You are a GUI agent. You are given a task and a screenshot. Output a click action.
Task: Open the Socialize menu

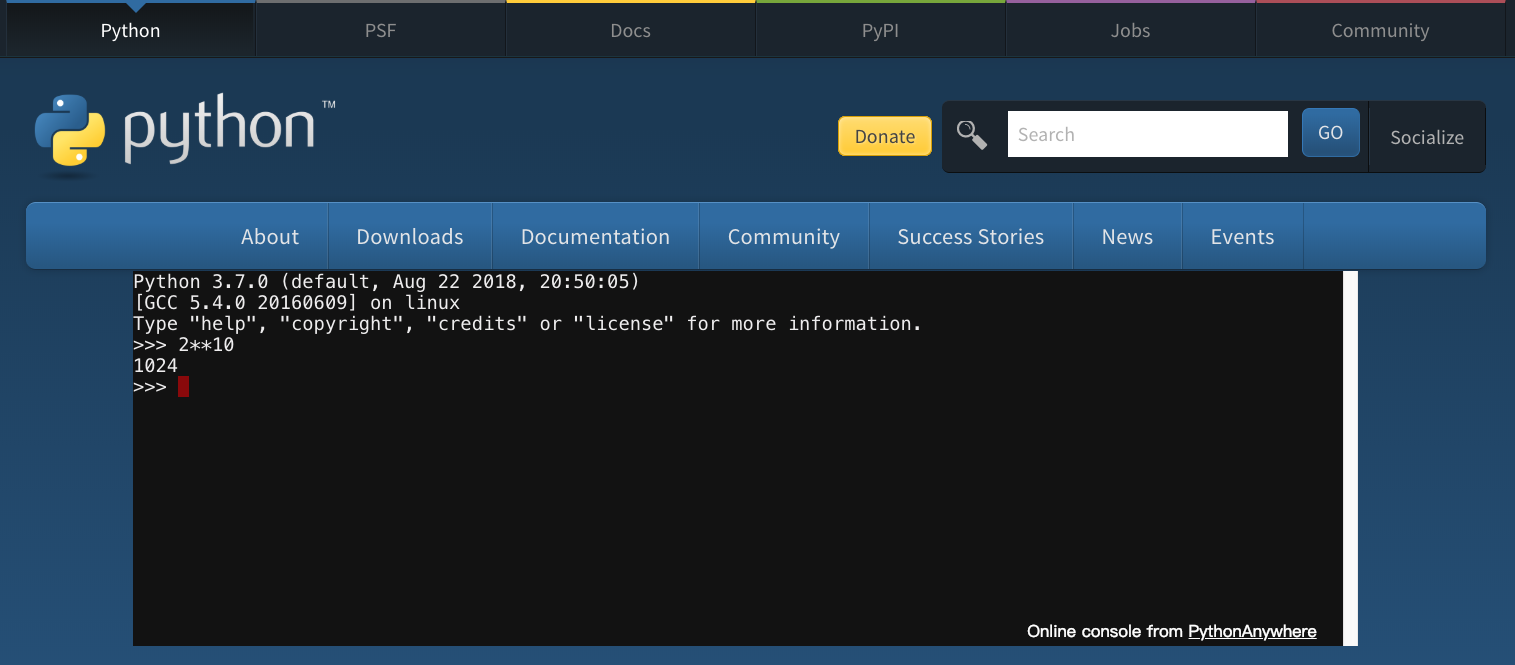[x=1427, y=137]
